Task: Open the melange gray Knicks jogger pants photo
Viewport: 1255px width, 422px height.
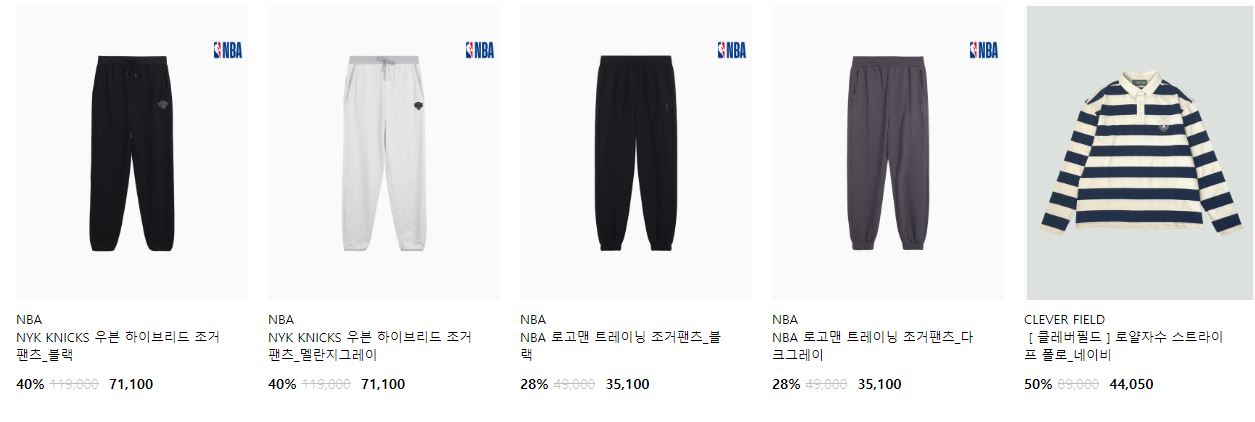Action: pos(384,153)
